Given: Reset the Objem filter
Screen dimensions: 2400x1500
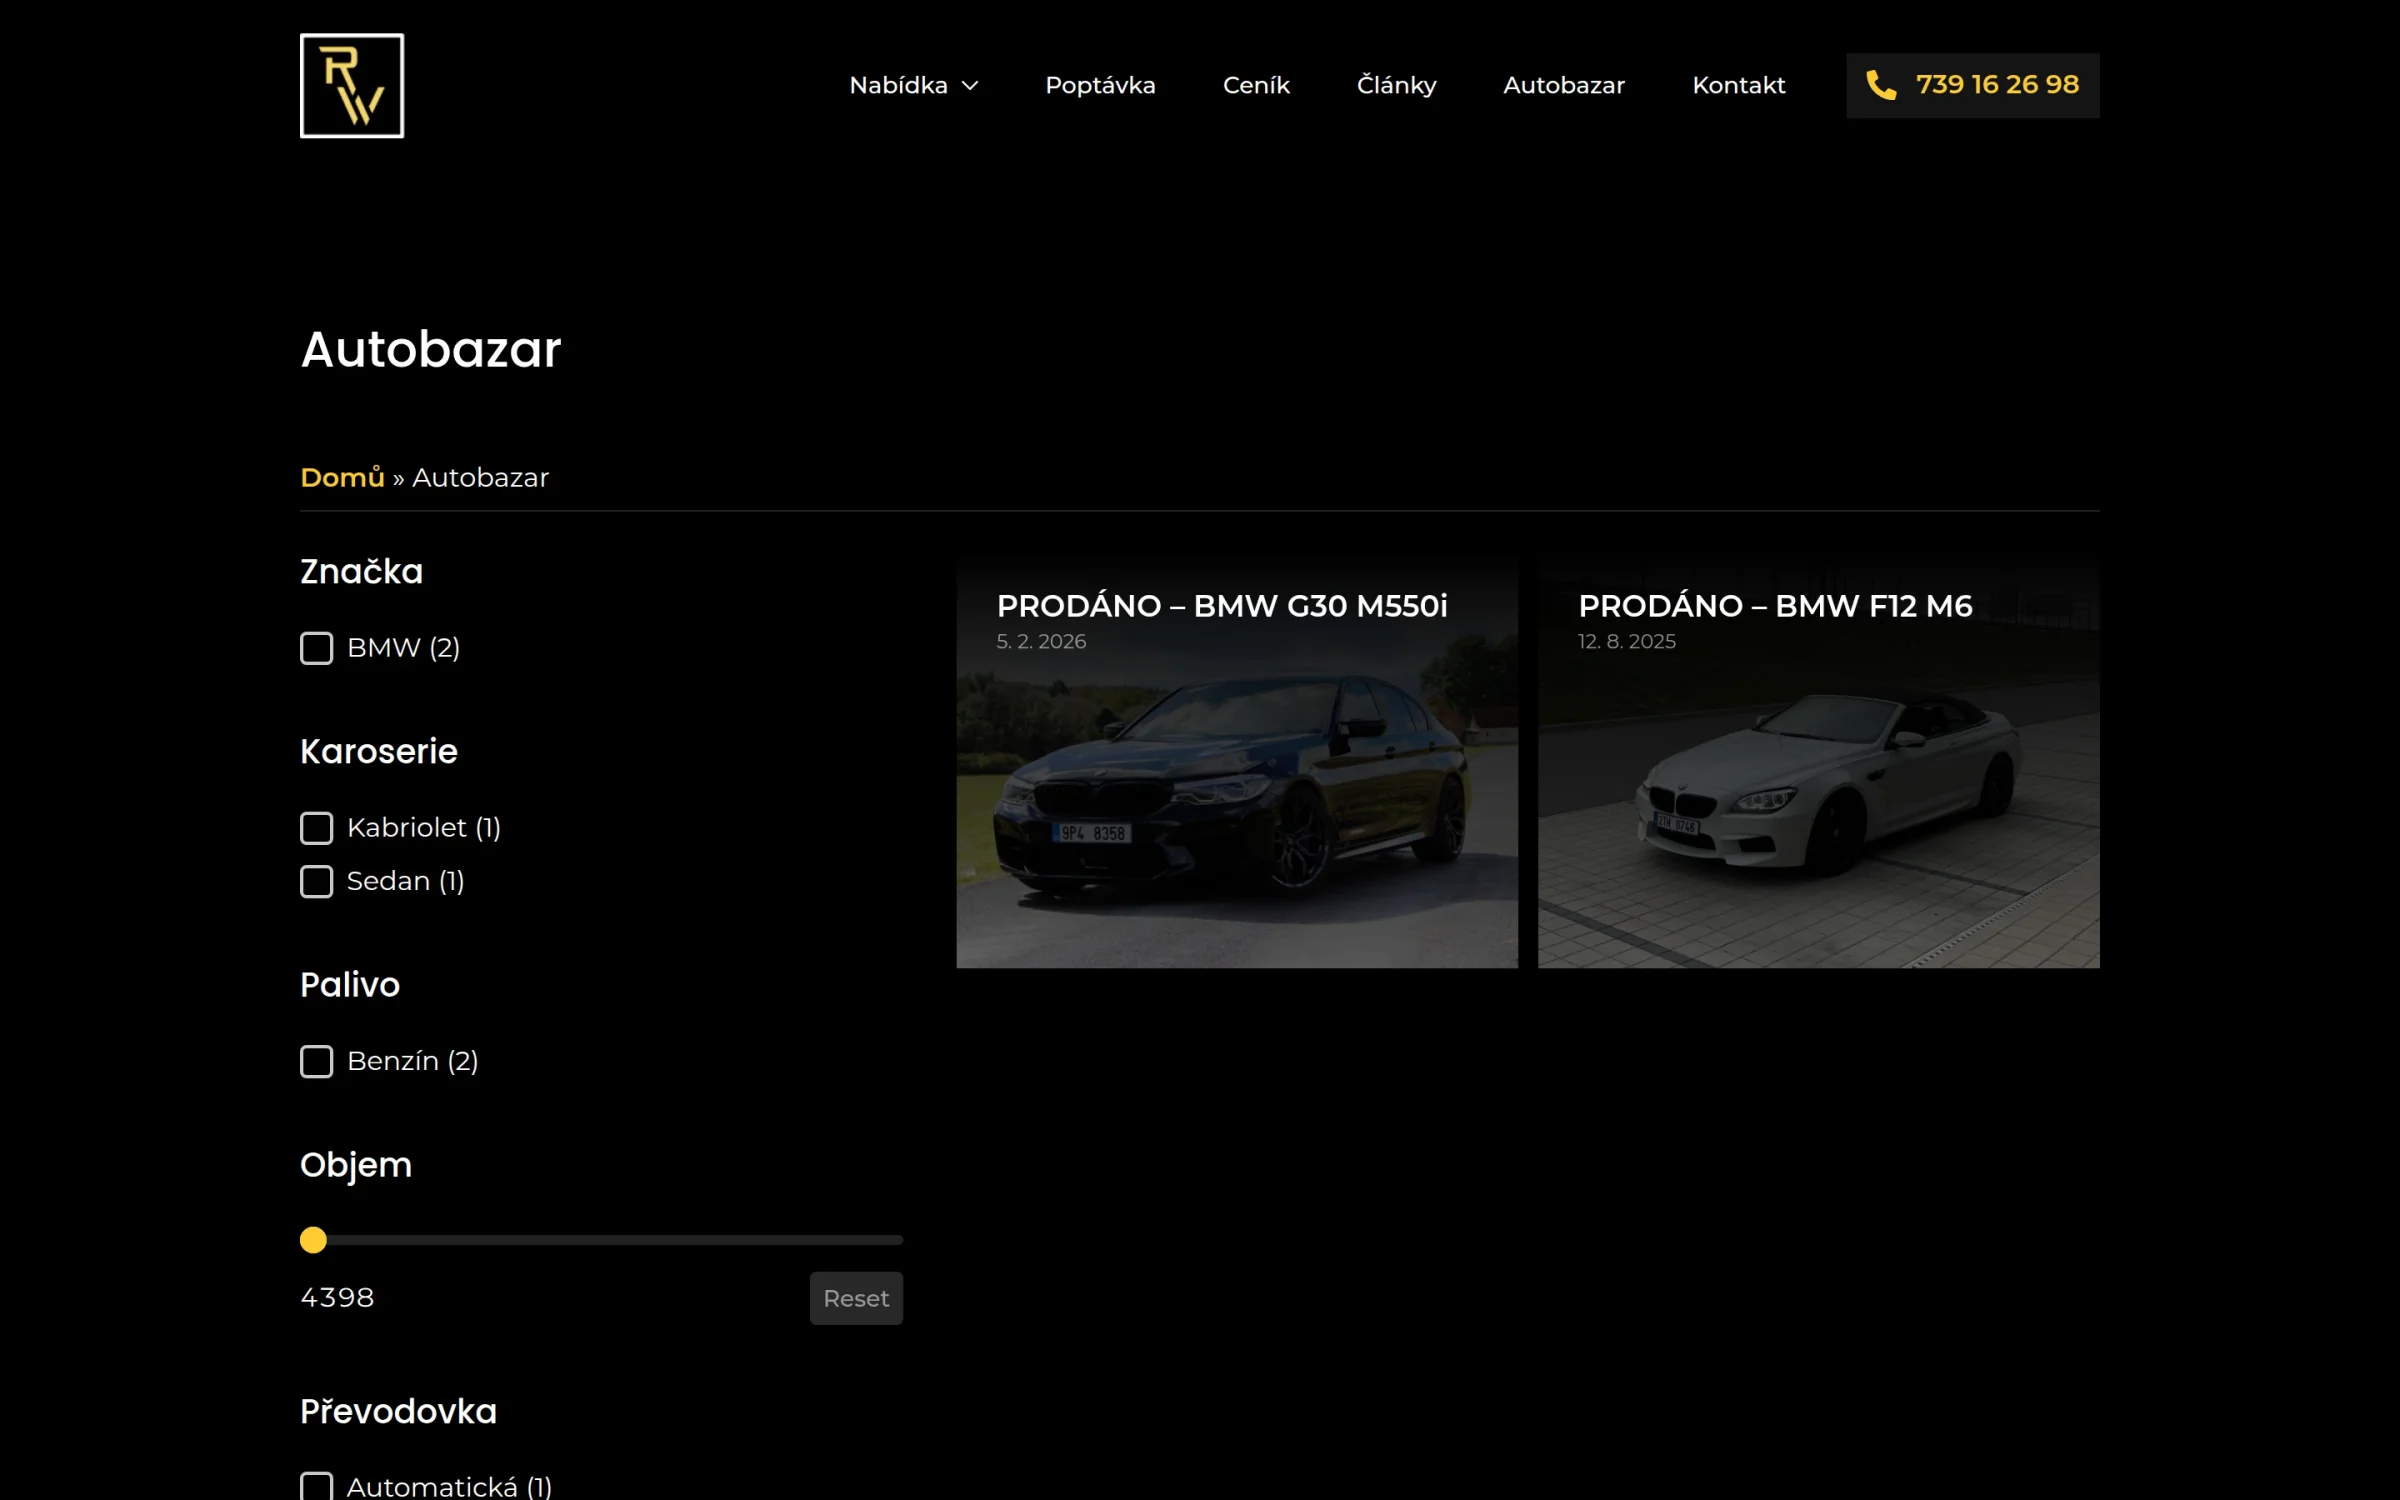Looking at the screenshot, I should click(x=856, y=1298).
